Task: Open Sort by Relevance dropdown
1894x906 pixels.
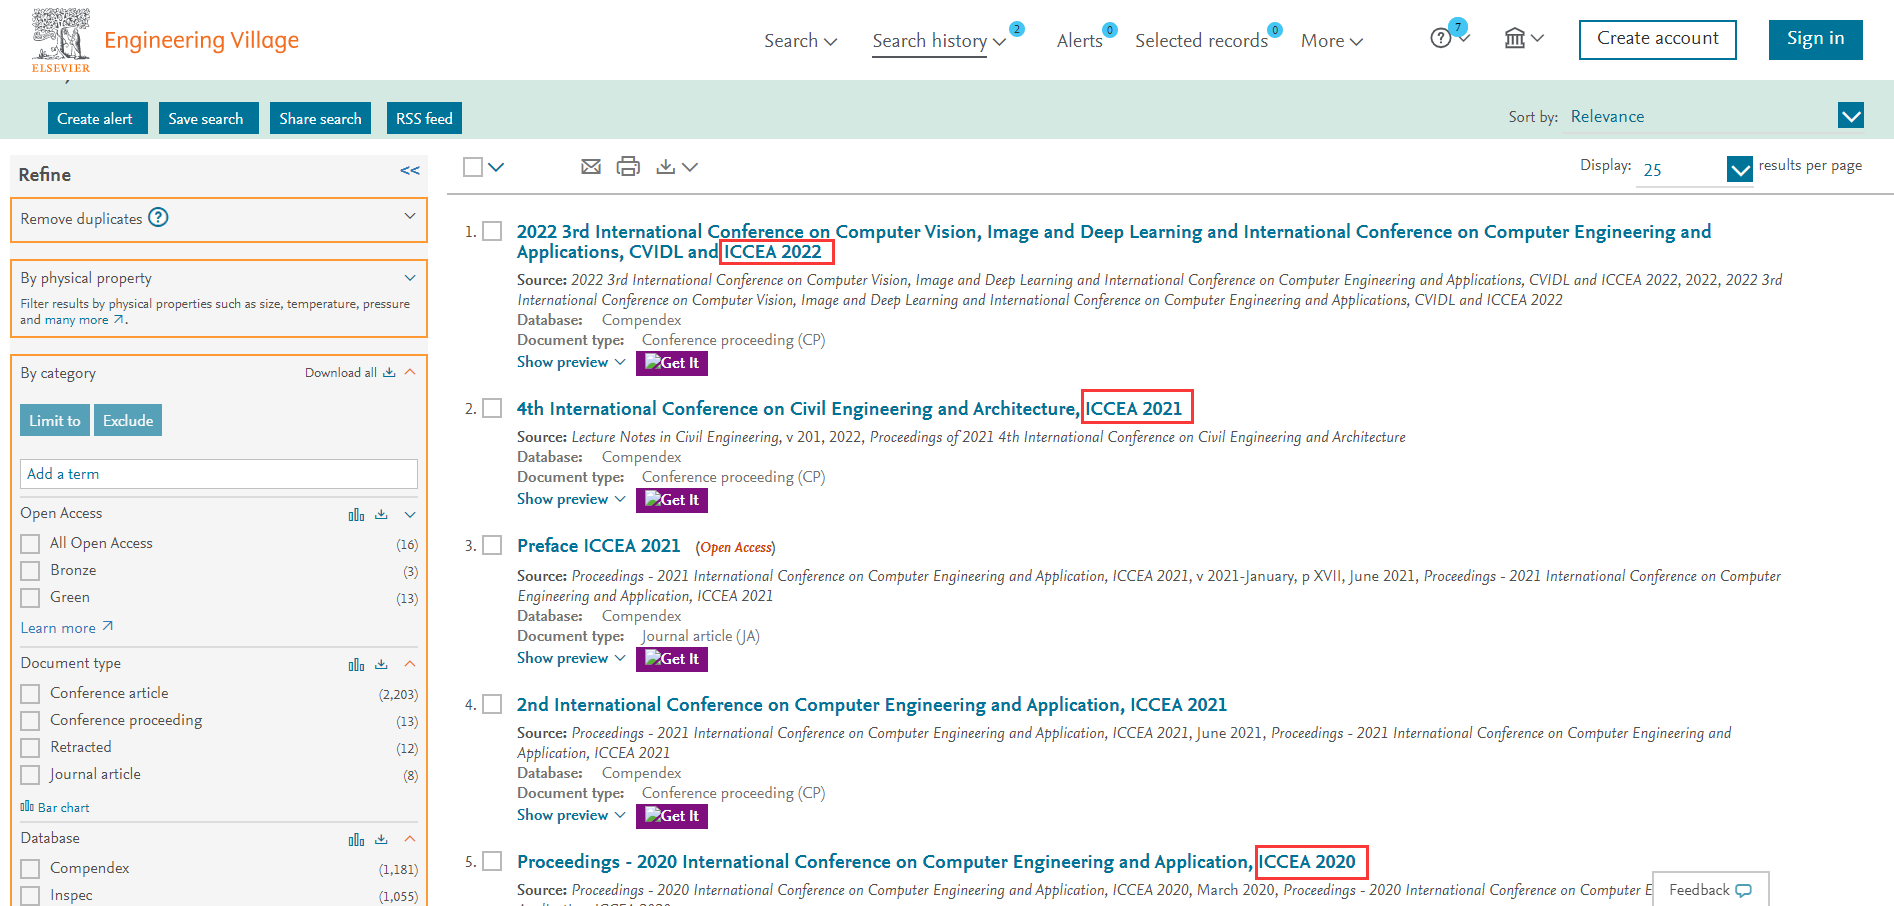Action: click(1715, 116)
